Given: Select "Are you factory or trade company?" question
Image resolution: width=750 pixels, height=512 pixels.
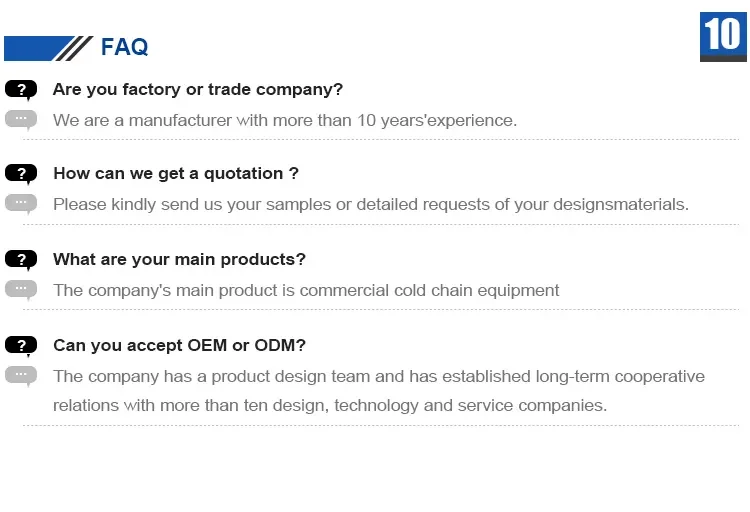Looking at the screenshot, I should pyautogui.click(x=198, y=90).
